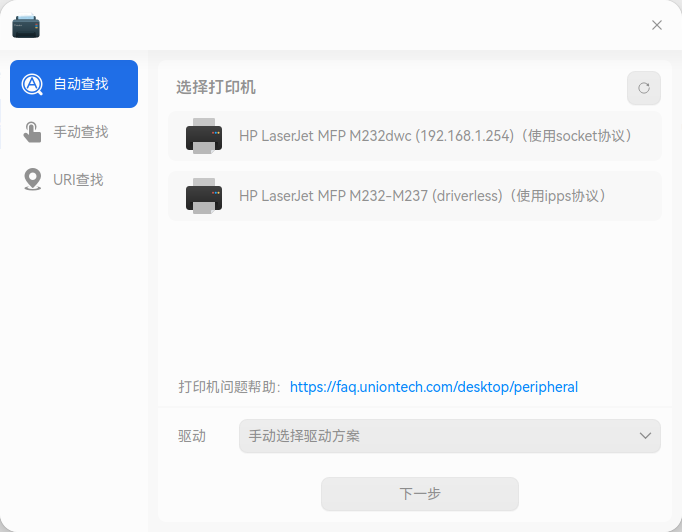The width and height of the screenshot is (682, 532).
Task: Click the 手动查找 hand pointer icon
Action: (x=32, y=132)
